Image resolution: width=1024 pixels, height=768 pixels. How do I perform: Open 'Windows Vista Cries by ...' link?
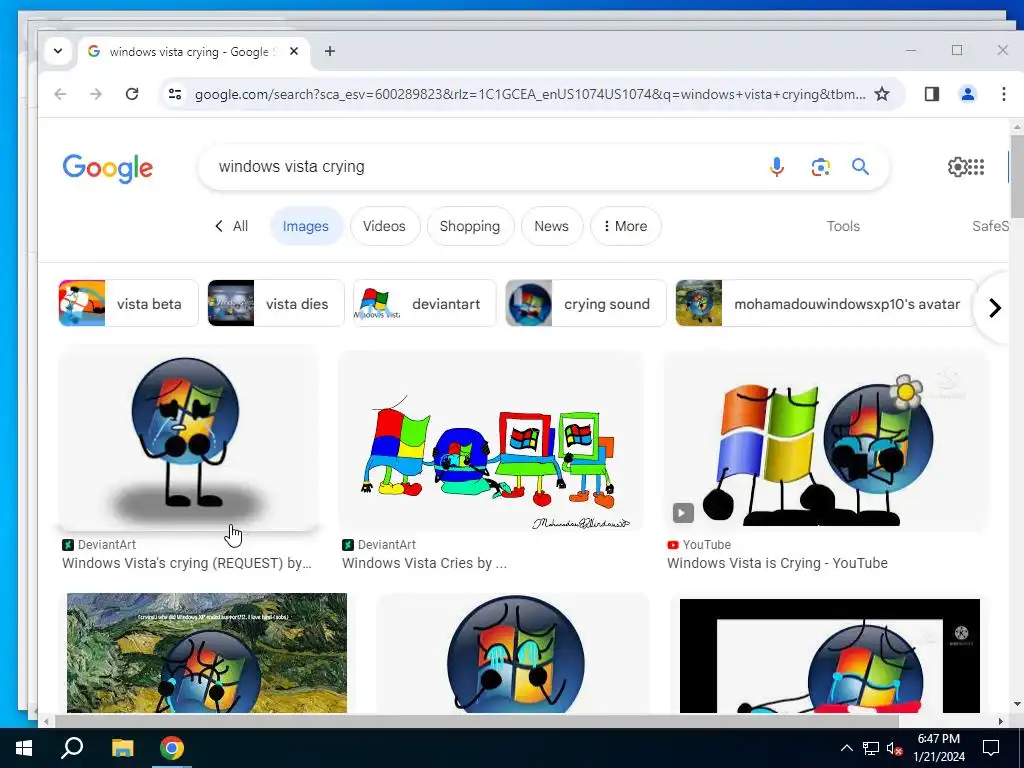(424, 563)
